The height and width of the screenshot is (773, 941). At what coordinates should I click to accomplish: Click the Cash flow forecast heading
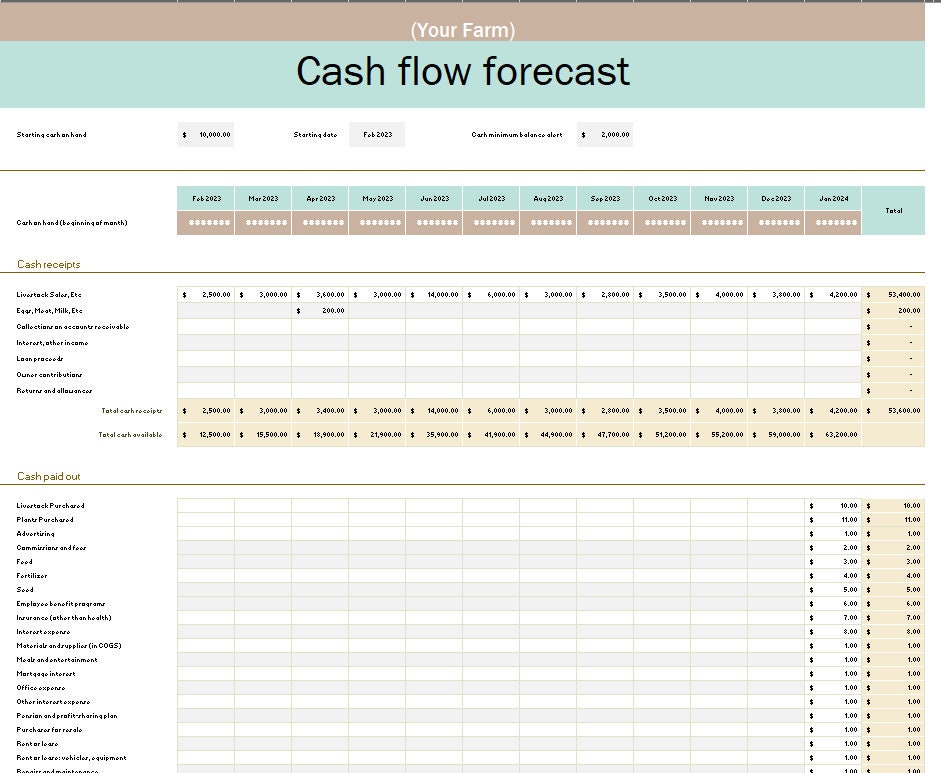(462, 71)
